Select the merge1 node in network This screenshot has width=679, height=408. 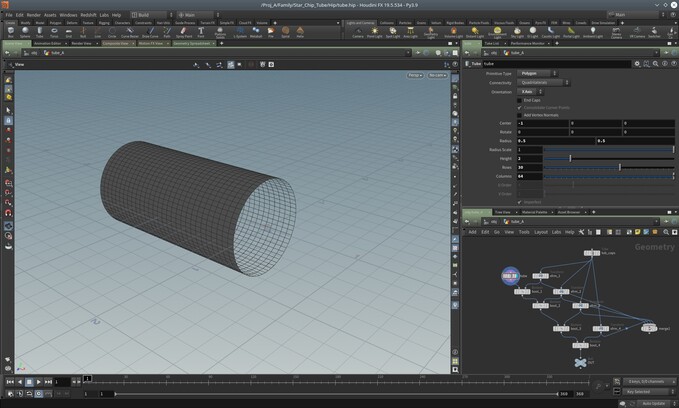tap(649, 328)
